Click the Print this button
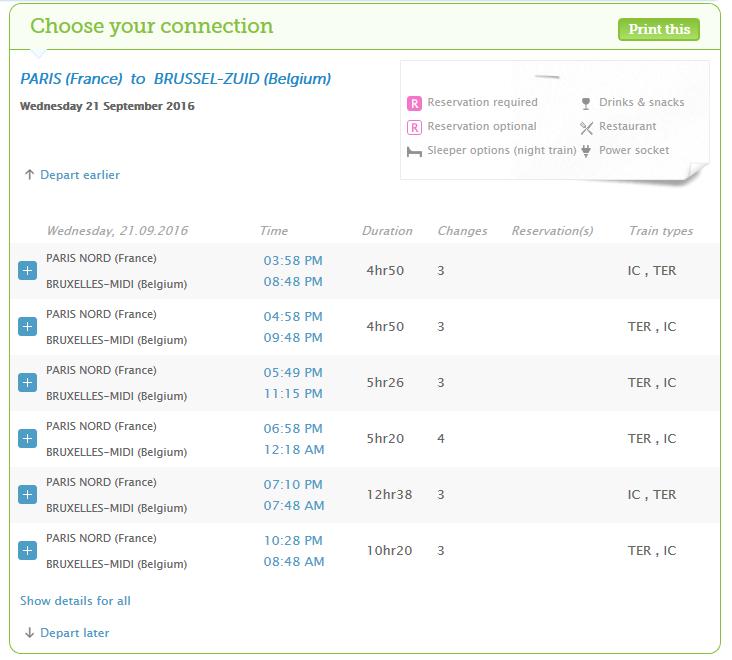 658,29
